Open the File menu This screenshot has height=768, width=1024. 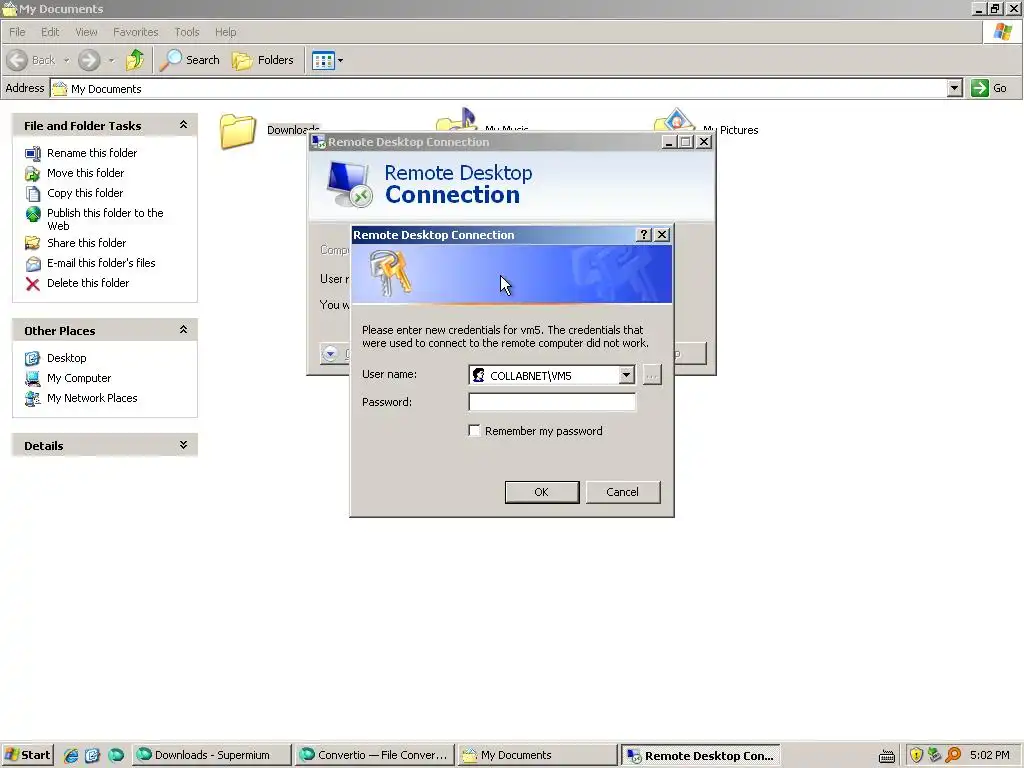click(x=17, y=32)
